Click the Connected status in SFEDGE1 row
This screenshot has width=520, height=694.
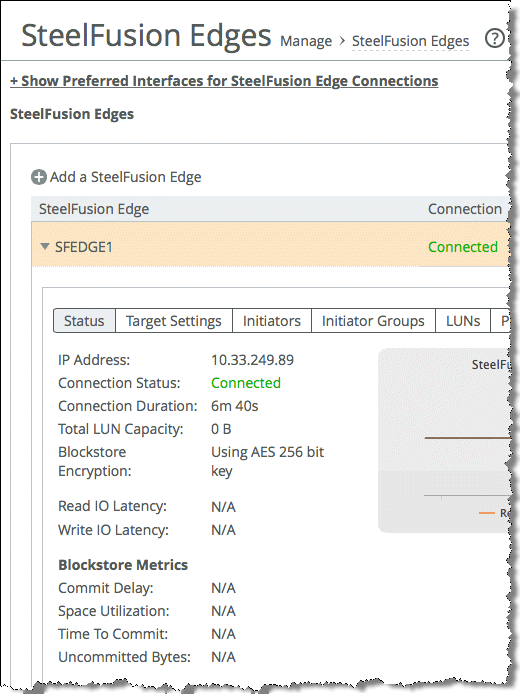pos(463,247)
